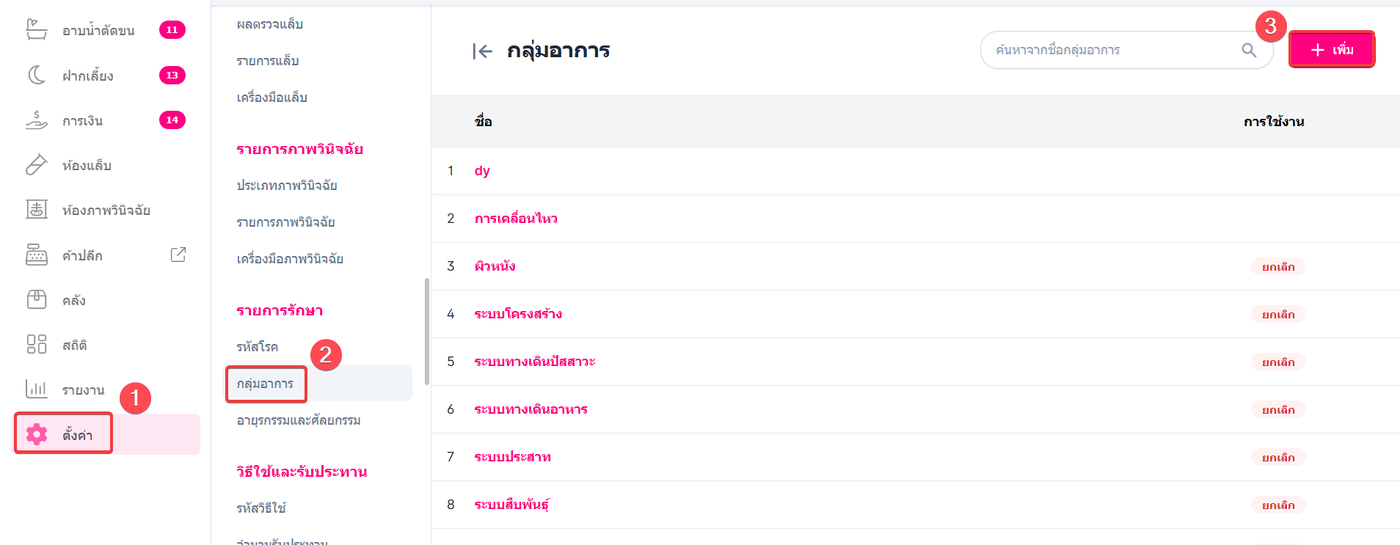Viewport: 1400px width, 545px height.
Task: Open รหัสโรค in the settings submenu
Action: 258,346
